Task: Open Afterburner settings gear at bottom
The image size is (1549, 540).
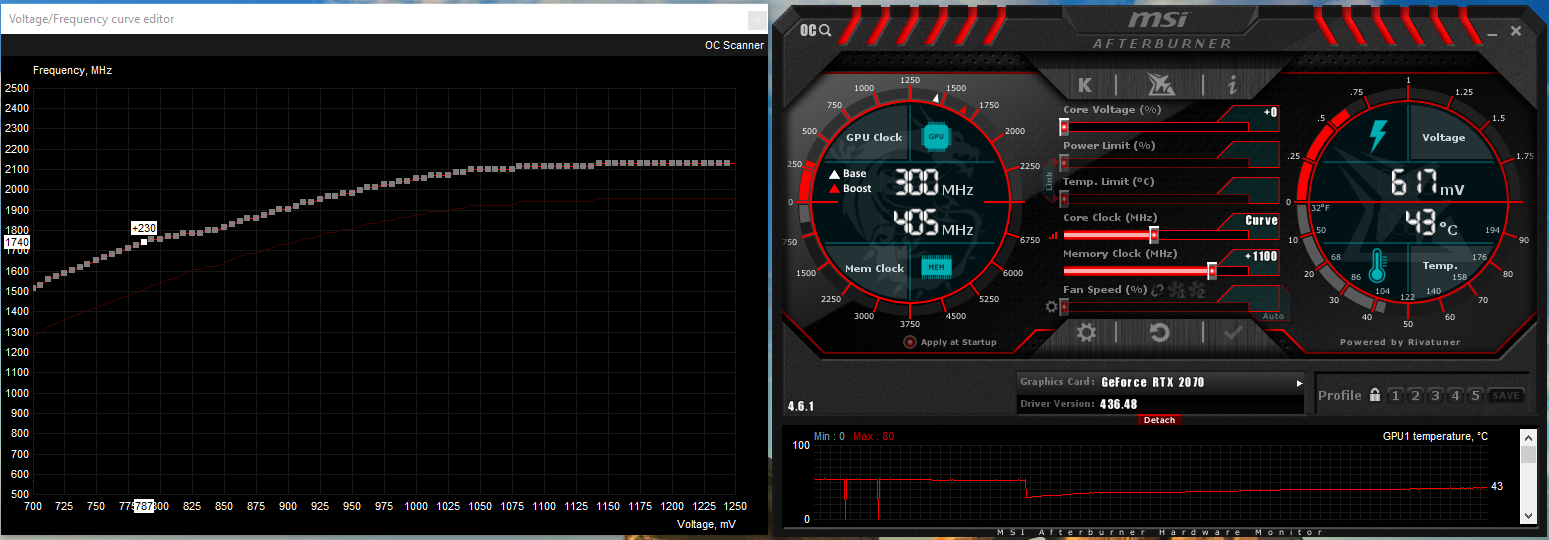Action: tap(1086, 333)
